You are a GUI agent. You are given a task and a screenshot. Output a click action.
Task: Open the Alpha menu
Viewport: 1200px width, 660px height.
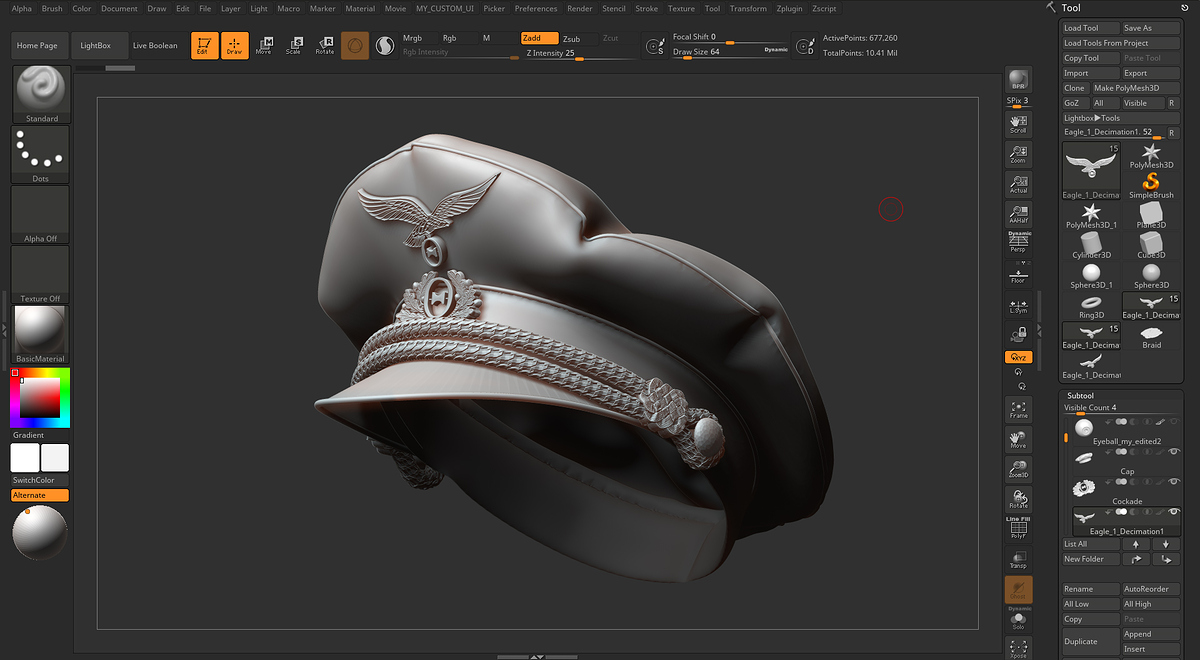(x=21, y=8)
